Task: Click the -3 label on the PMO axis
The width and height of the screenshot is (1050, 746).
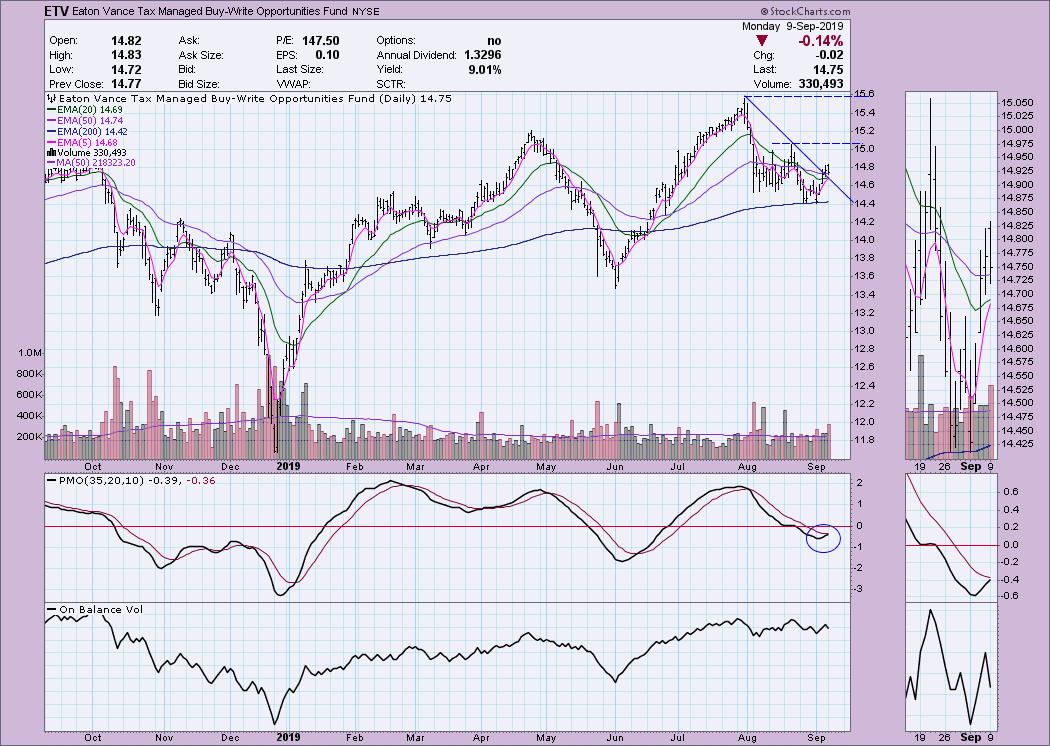Action: (x=859, y=589)
